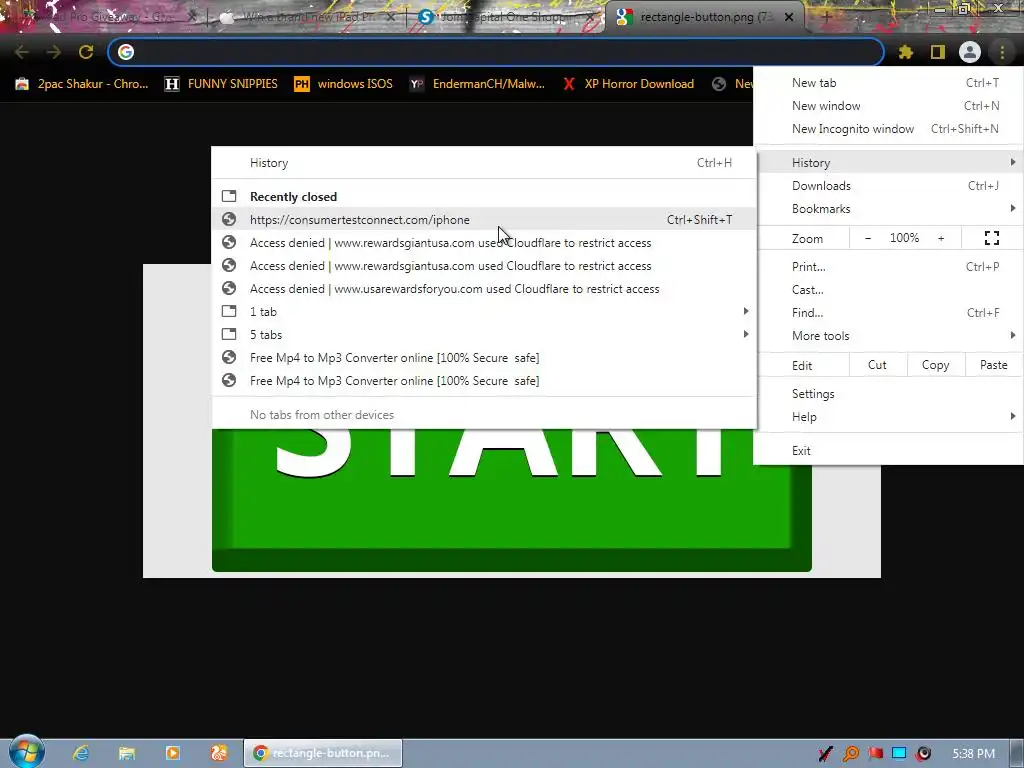Click the fullscreen icon beside zoom
1024x768 pixels.
[x=992, y=238]
